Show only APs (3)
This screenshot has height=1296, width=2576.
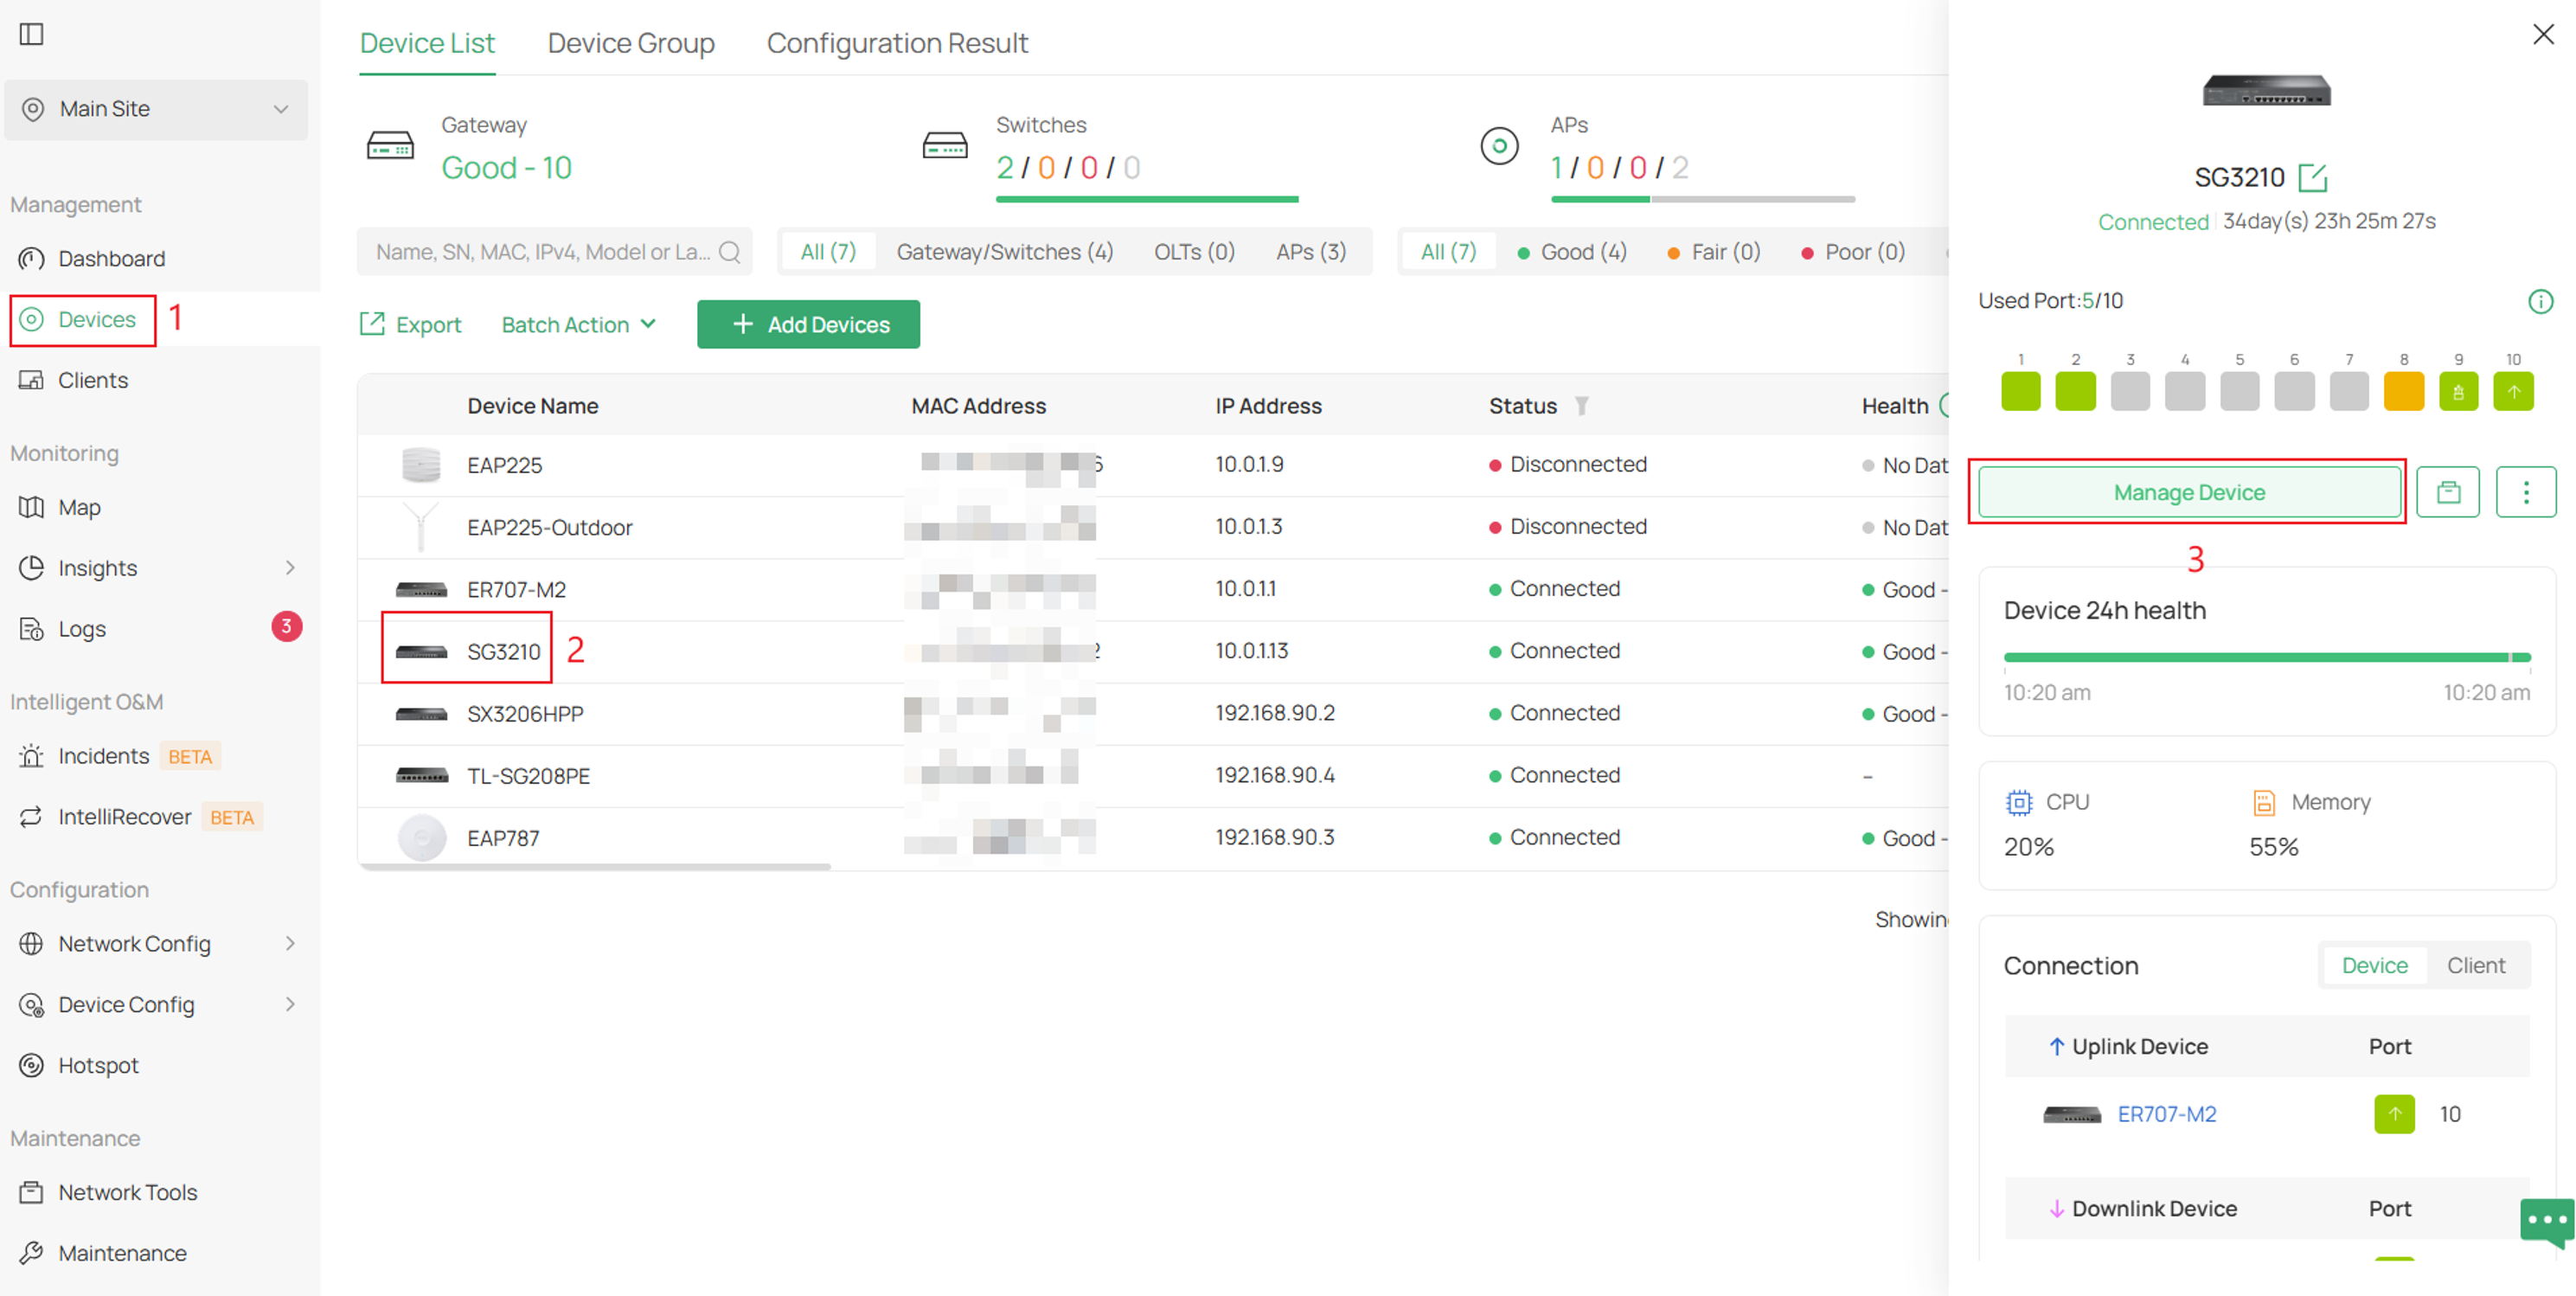1311,252
